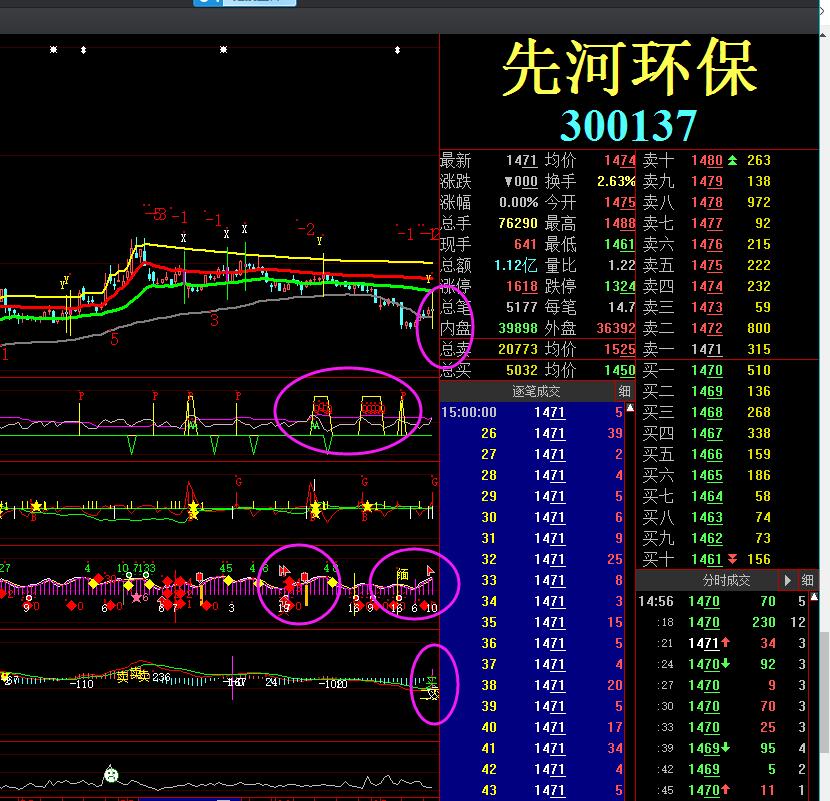This screenshot has width=830, height=801.
Task: Click the 跌停 price 1324
Action: coord(619,286)
